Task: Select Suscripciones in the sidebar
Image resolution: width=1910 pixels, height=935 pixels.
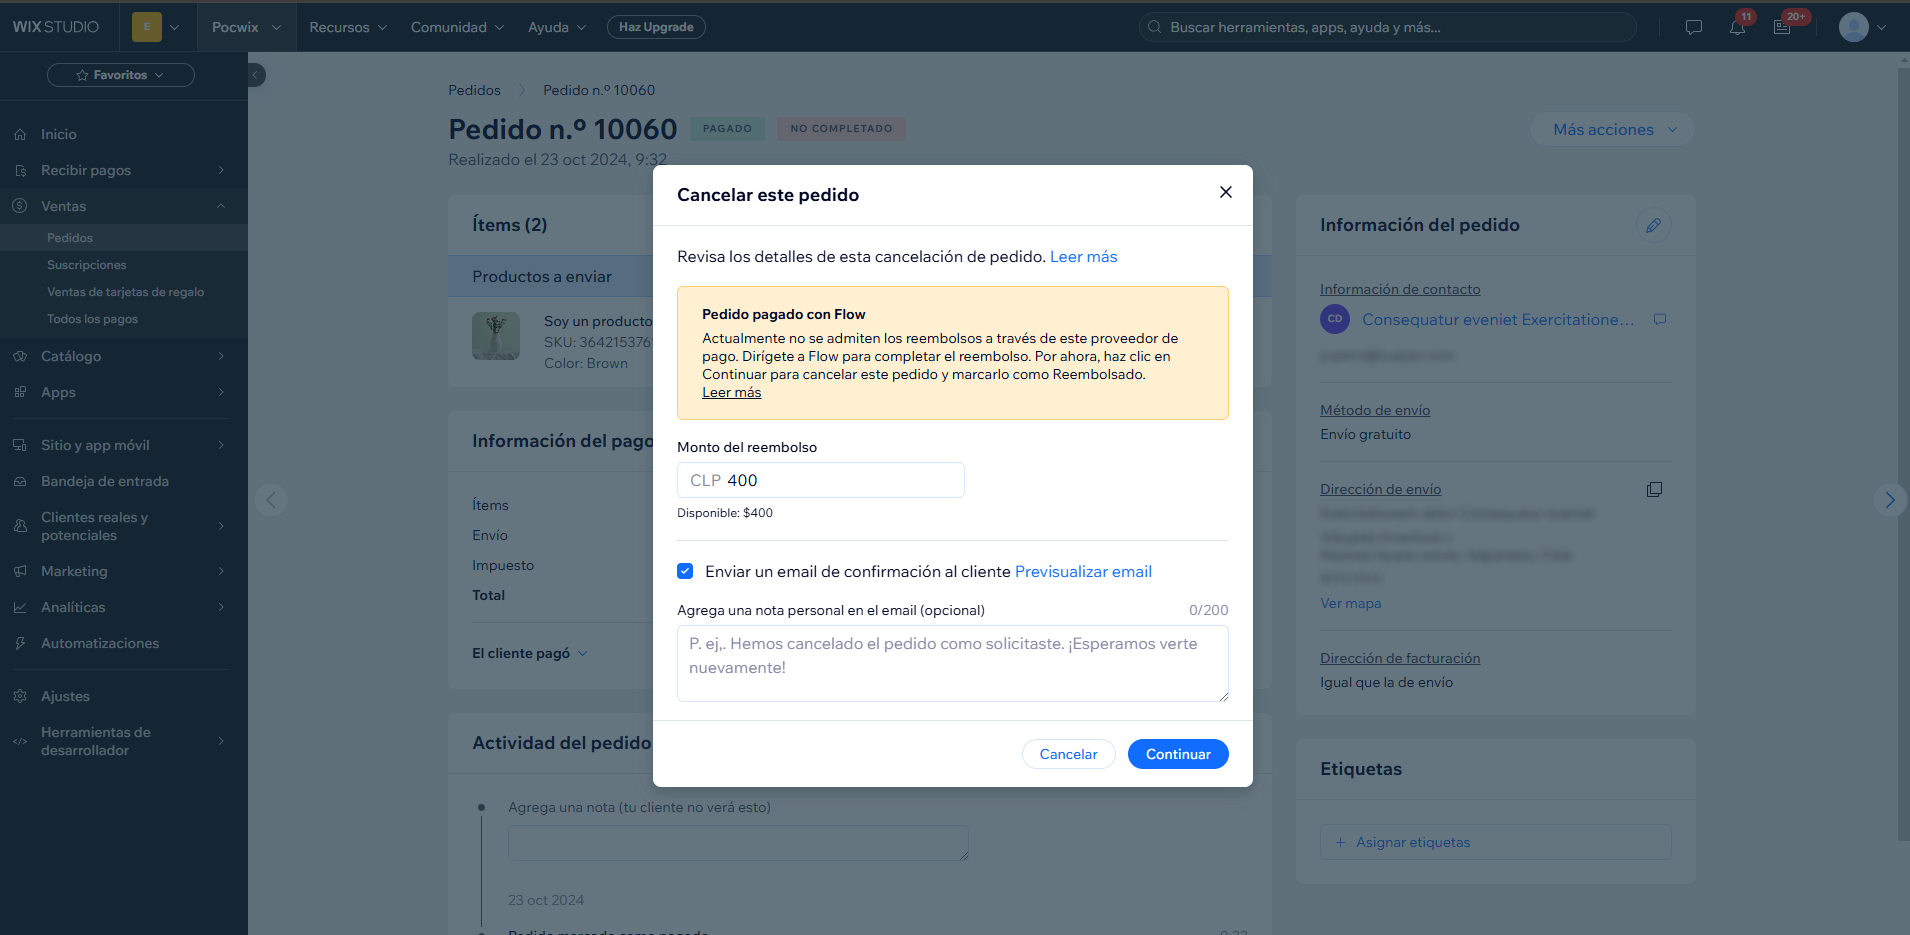Action: coord(87,265)
